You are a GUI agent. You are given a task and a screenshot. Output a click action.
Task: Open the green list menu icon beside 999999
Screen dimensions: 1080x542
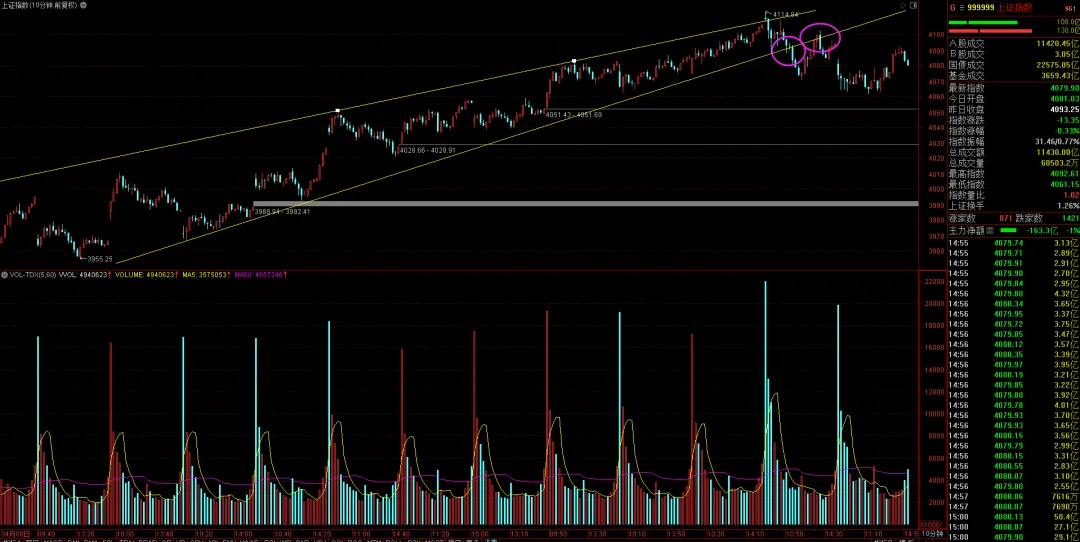coord(962,8)
